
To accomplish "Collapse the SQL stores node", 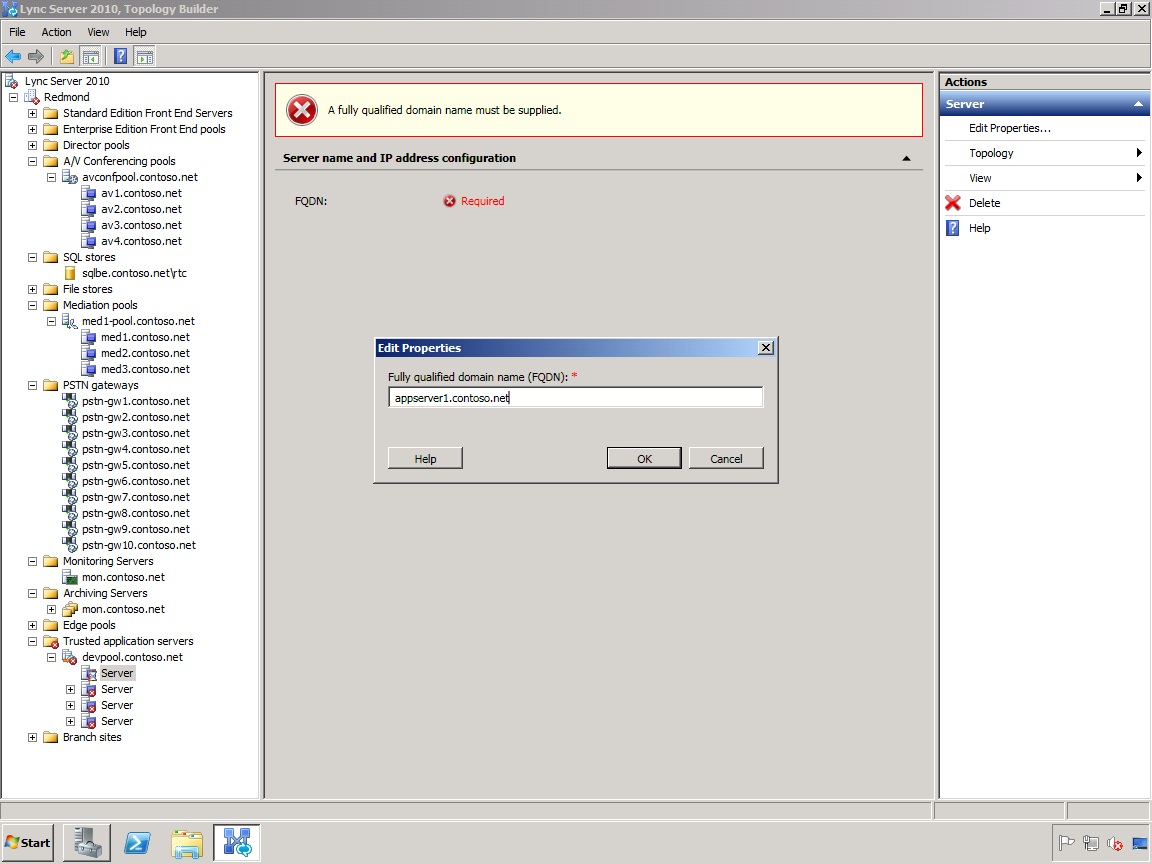I will (x=32, y=257).
